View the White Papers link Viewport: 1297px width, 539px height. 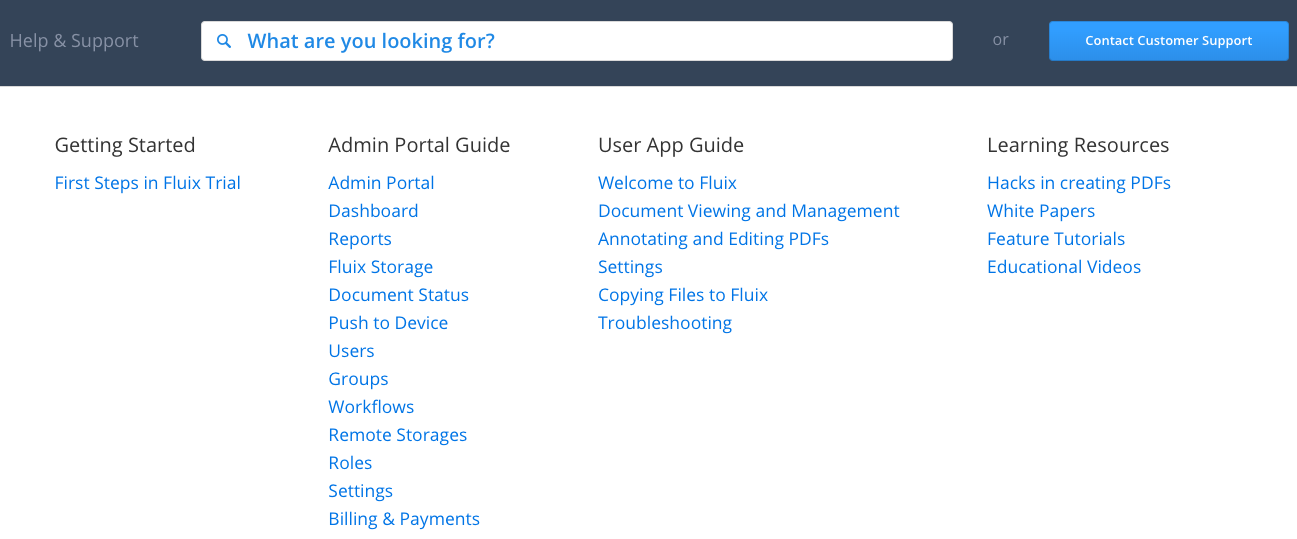pyautogui.click(x=1040, y=211)
